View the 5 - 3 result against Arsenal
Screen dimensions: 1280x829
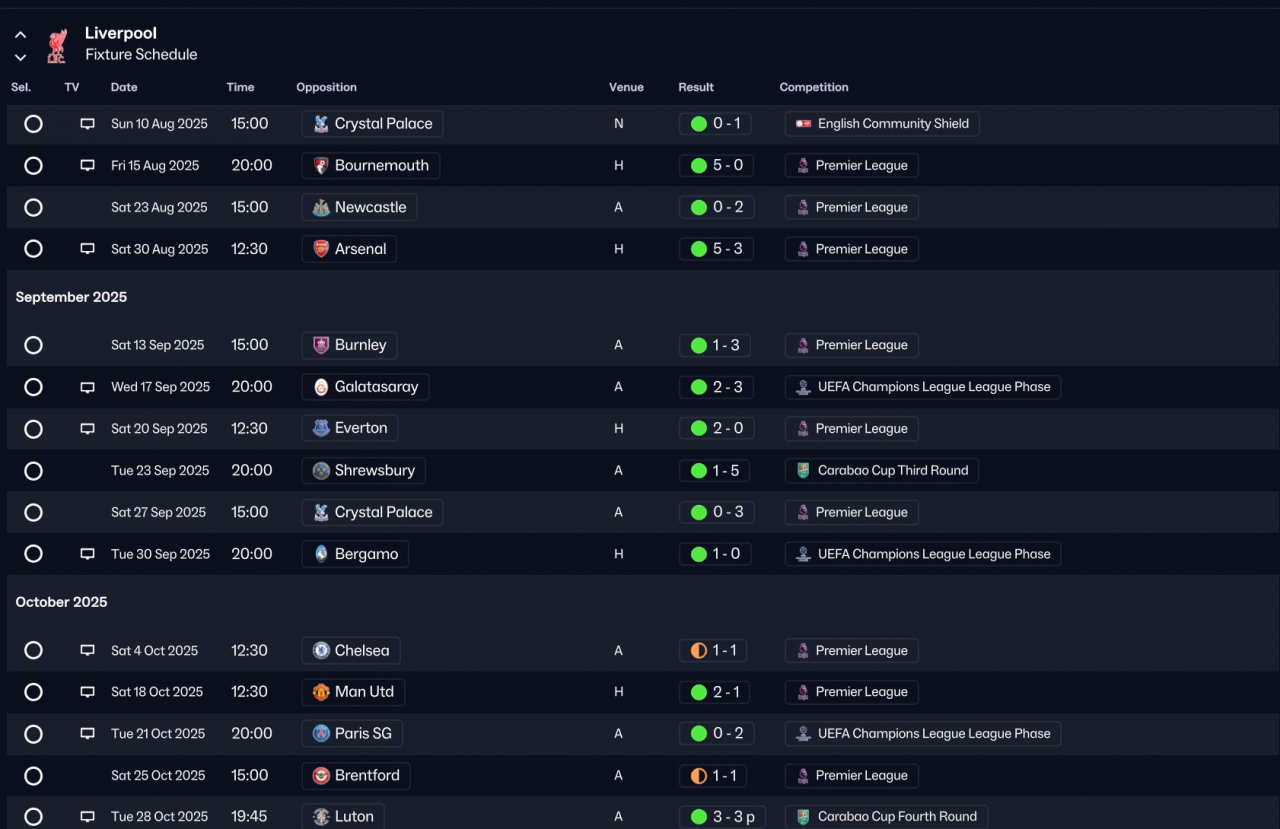[715, 249]
